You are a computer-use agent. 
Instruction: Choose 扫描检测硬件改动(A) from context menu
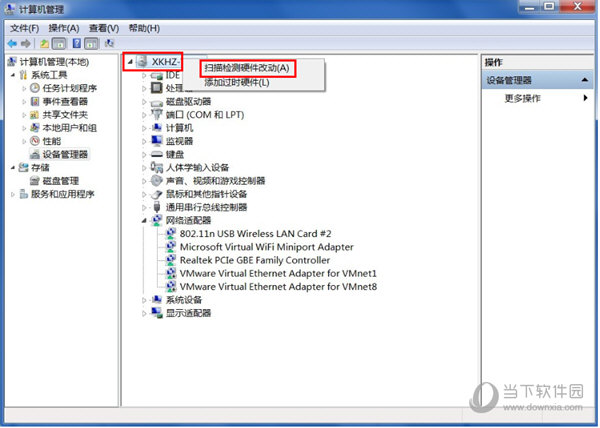(x=247, y=68)
